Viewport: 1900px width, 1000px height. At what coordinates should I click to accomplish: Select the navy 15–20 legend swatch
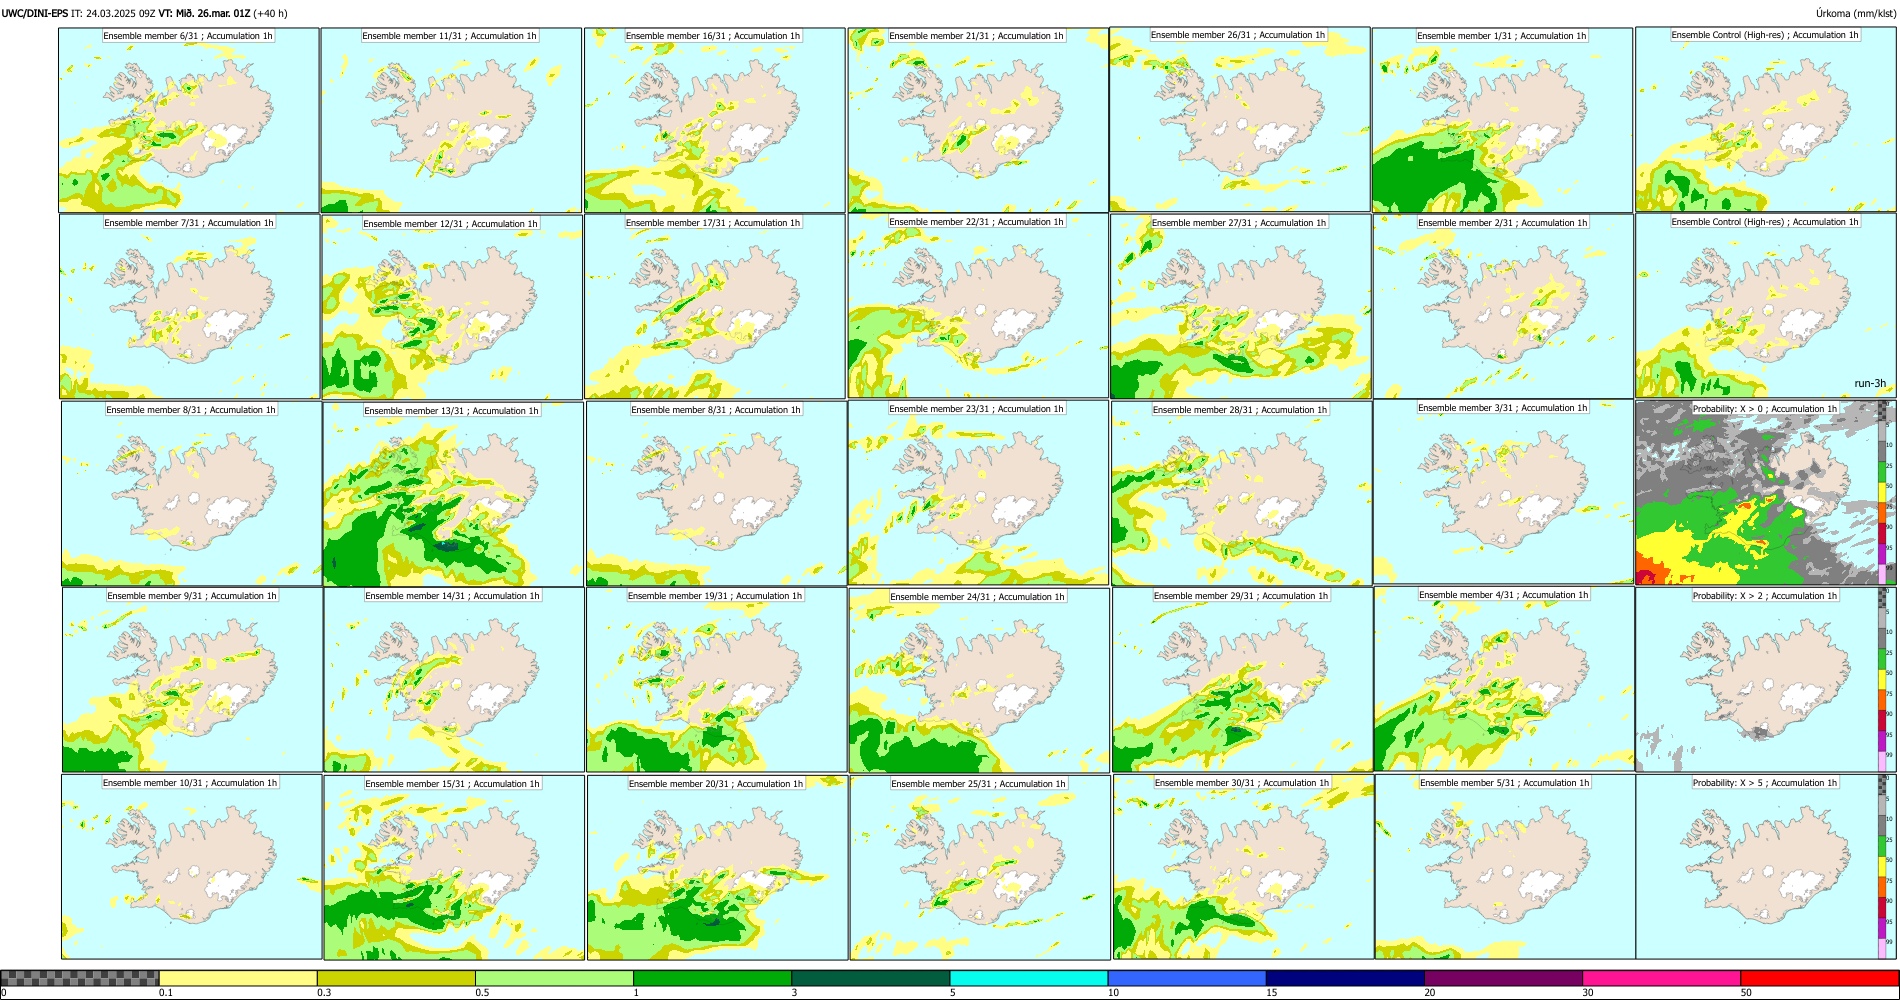1345,978
